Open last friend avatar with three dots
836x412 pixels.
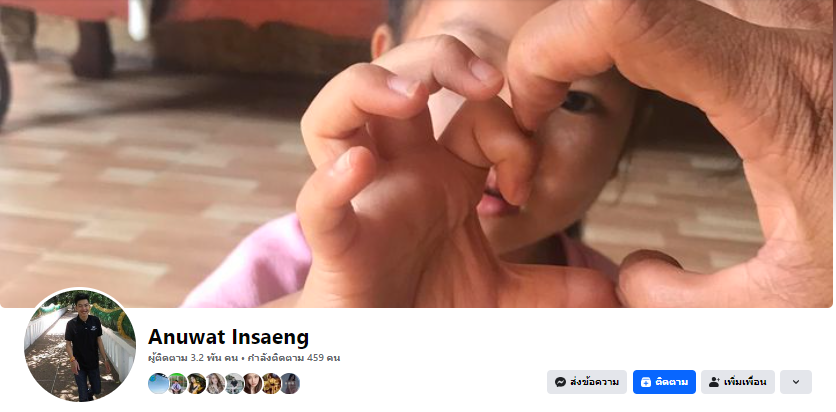pyautogui.click(x=290, y=383)
